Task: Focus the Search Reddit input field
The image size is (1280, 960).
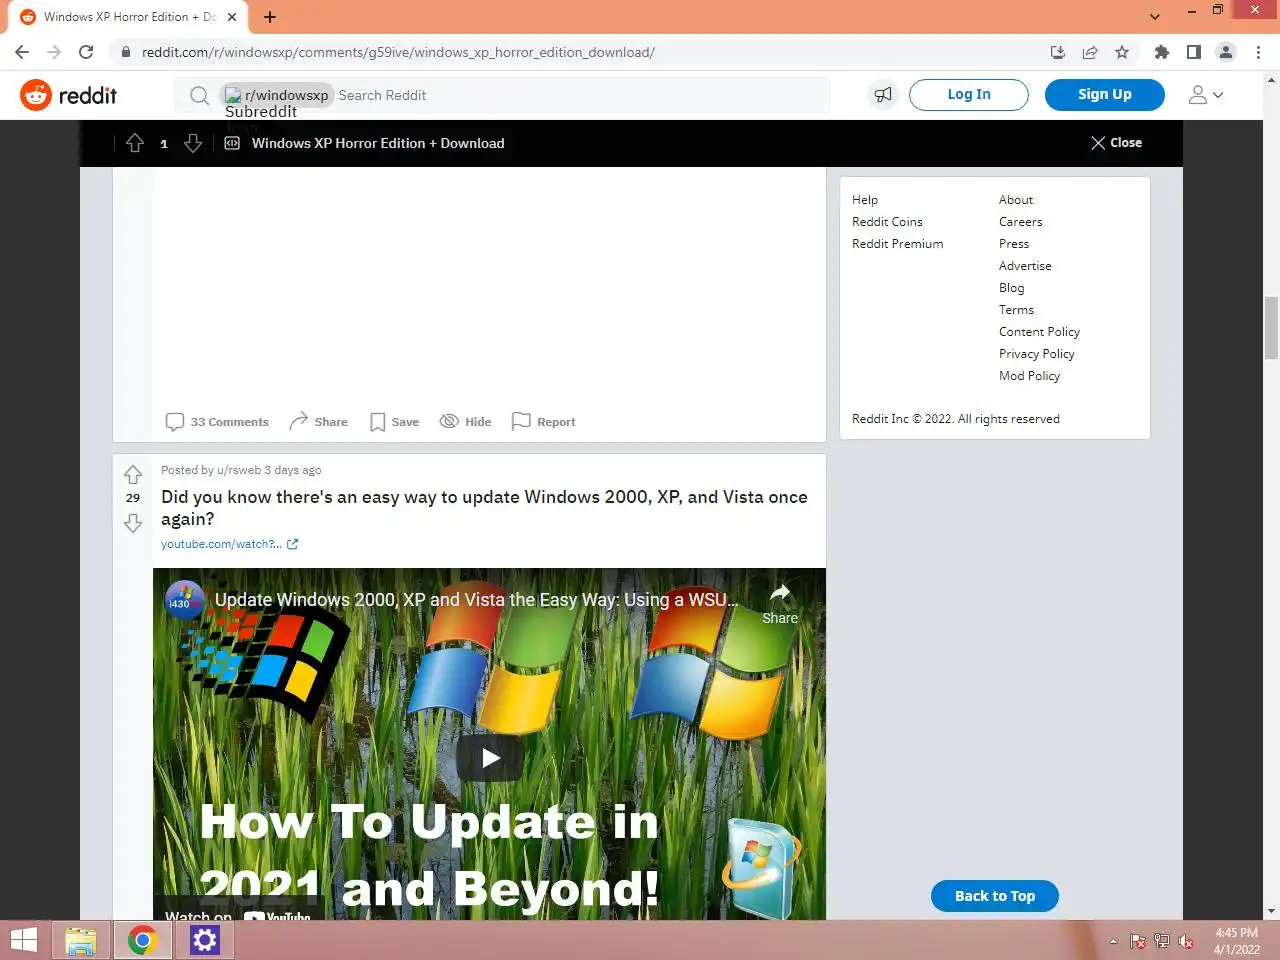Action: [x=580, y=95]
